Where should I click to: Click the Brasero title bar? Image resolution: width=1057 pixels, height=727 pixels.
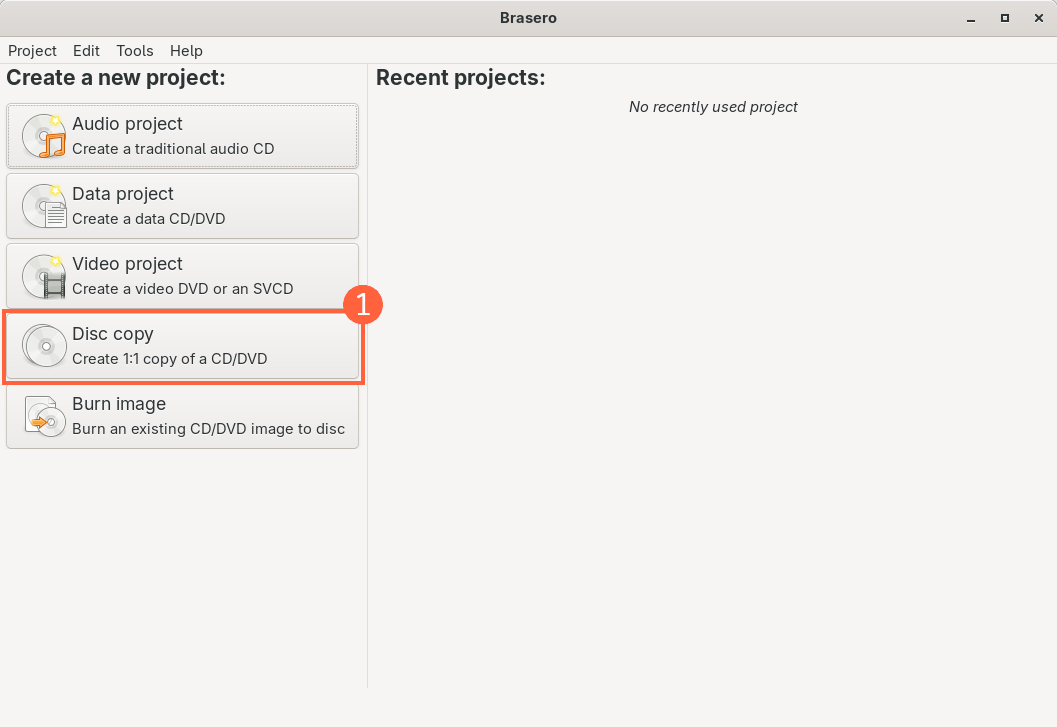coord(528,17)
